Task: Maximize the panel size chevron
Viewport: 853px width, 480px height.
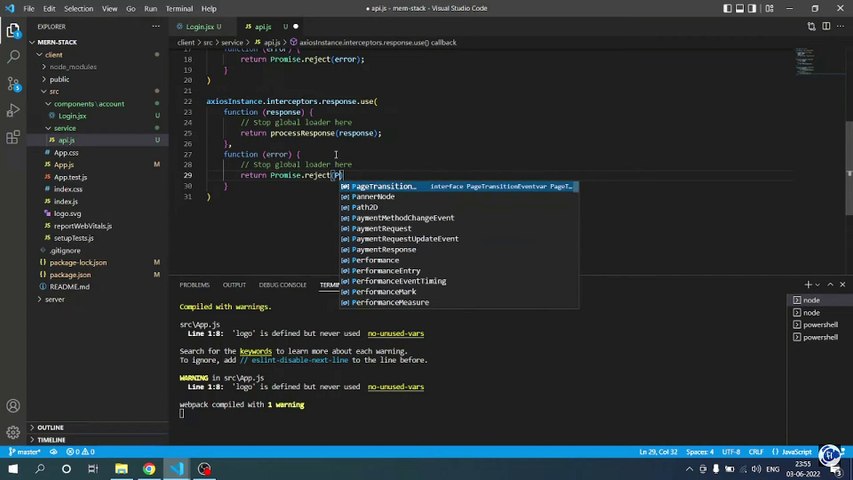Action: [x=830, y=285]
